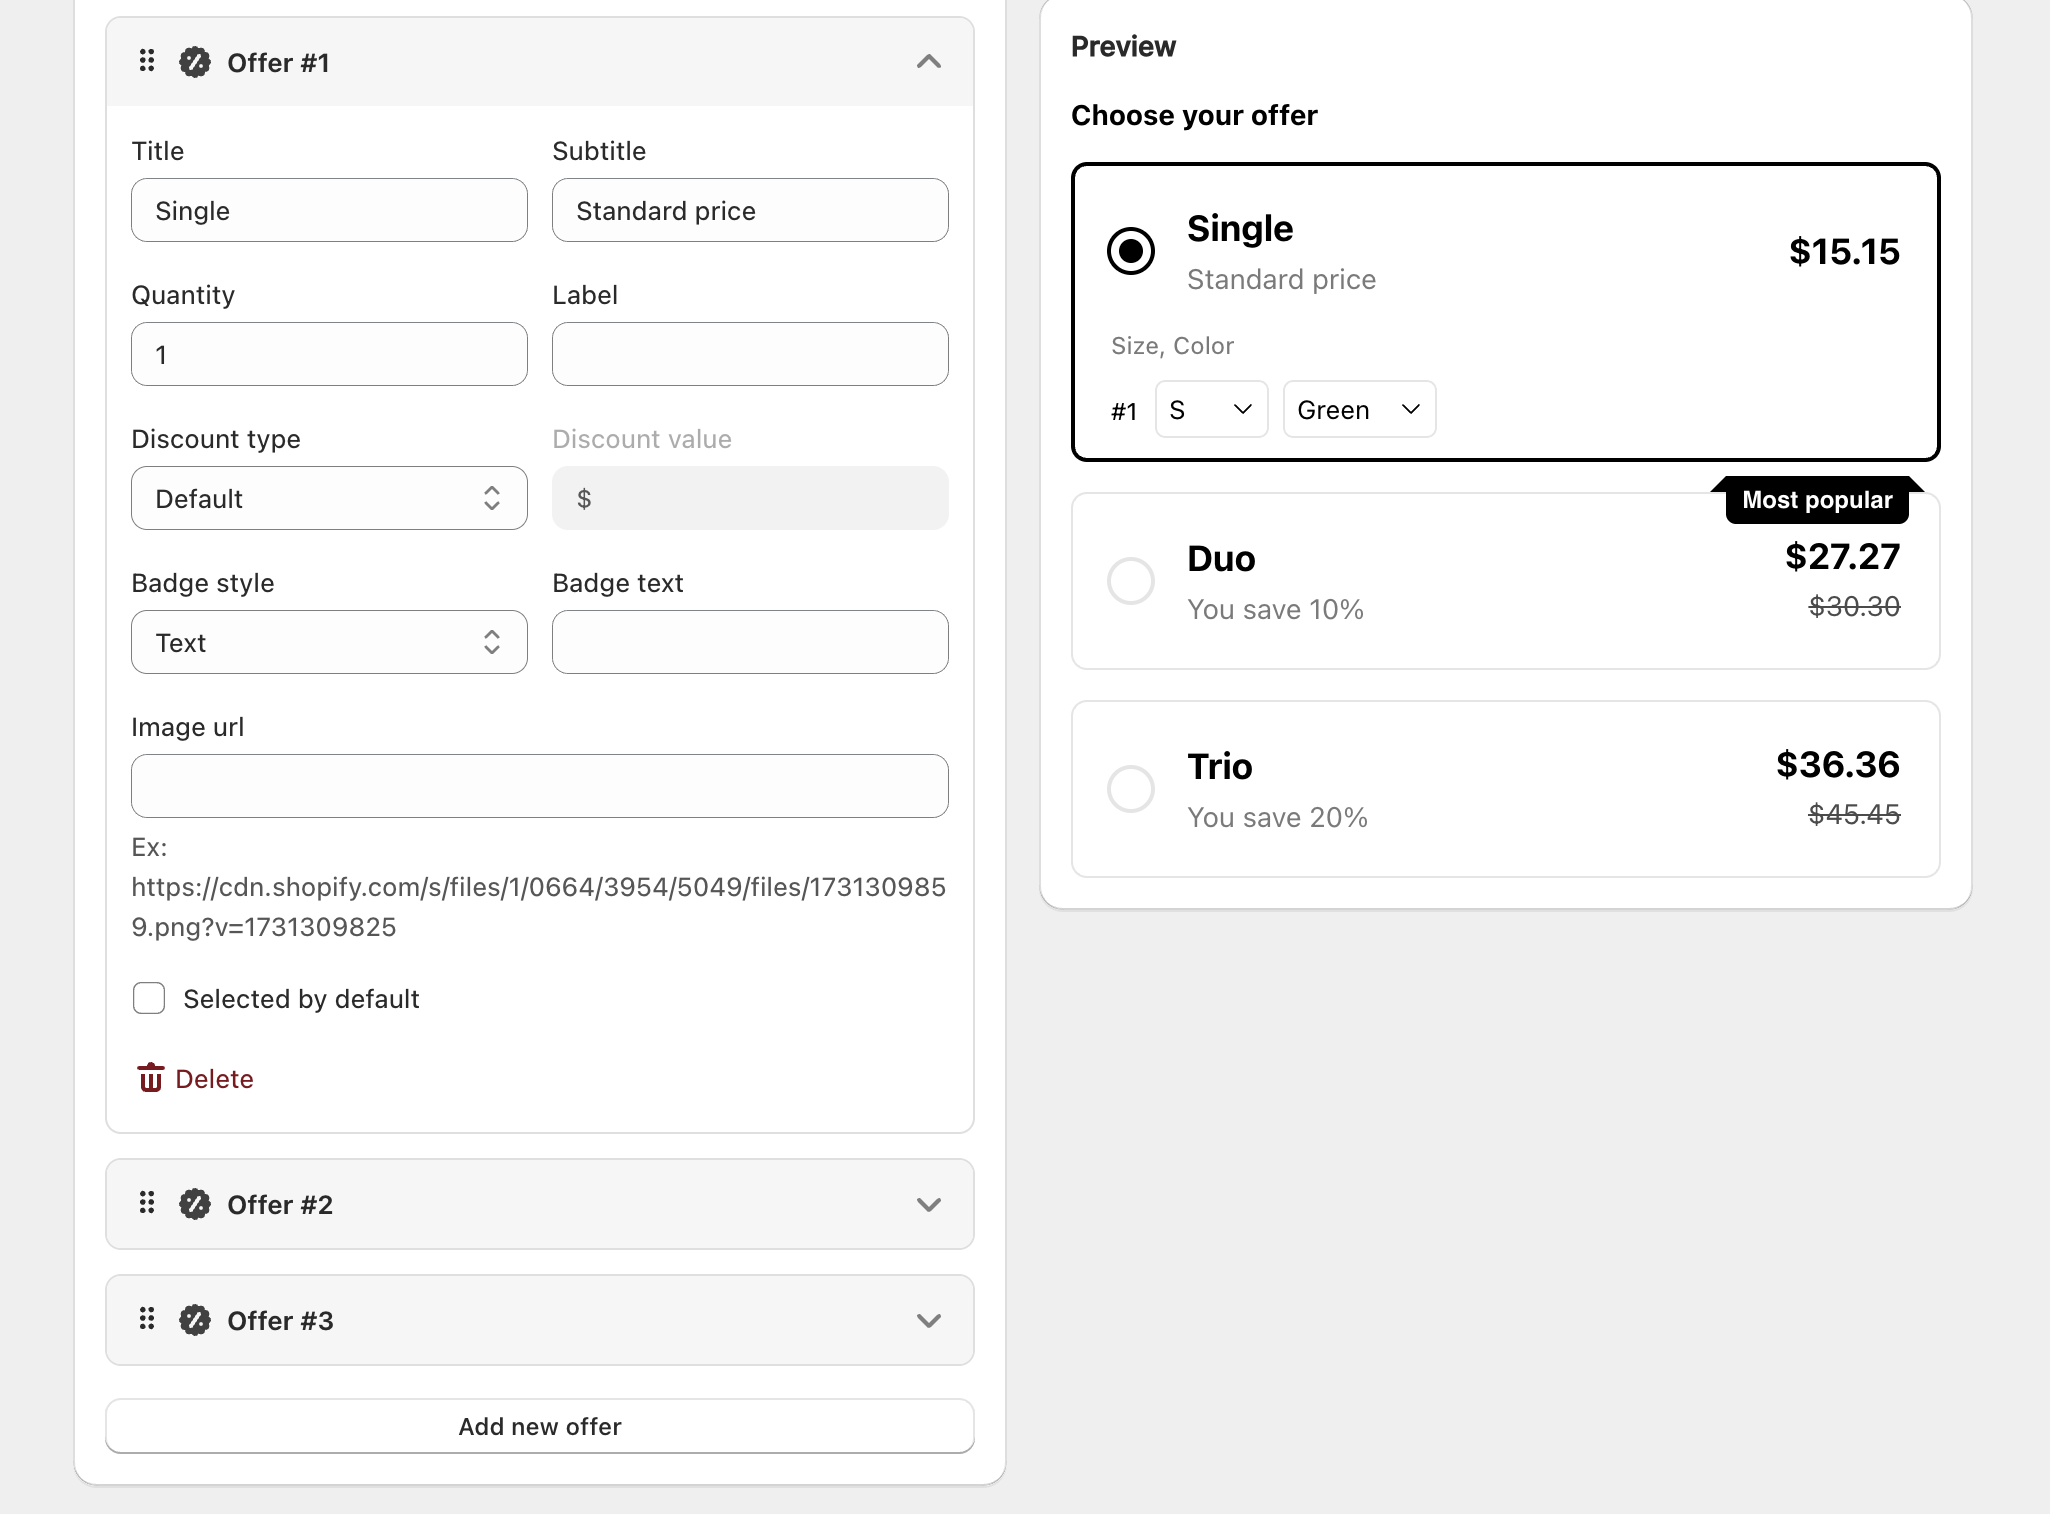This screenshot has height=1514, width=2050.
Task: Expand the Offer #2 section
Action: [928, 1204]
